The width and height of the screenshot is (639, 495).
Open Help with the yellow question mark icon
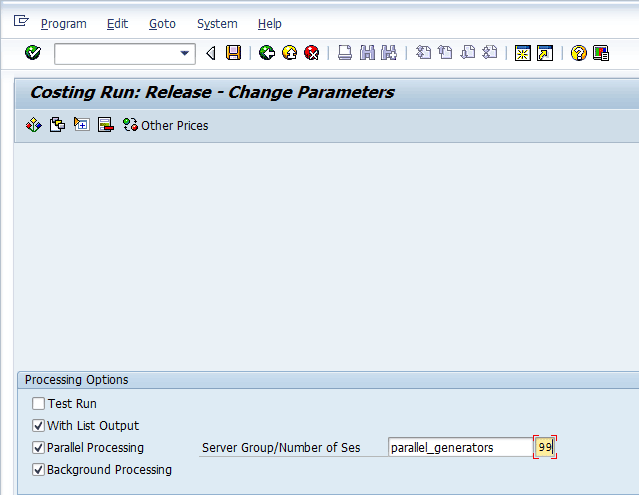coord(579,53)
